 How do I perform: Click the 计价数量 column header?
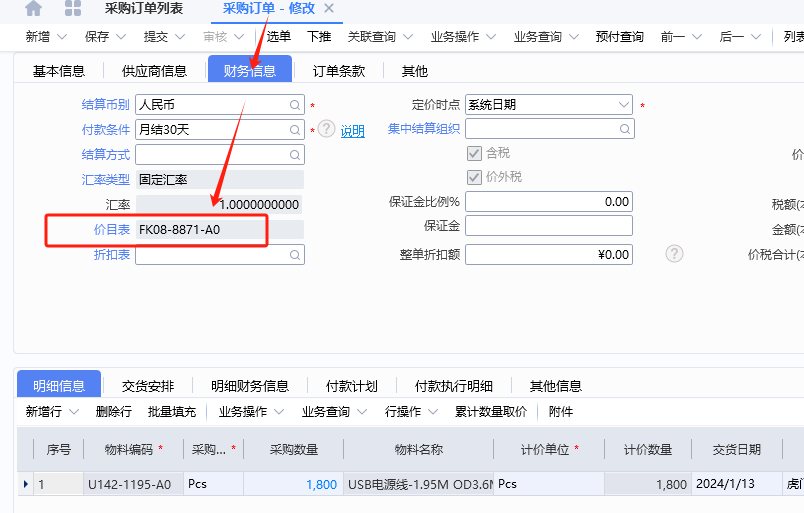pos(648,450)
